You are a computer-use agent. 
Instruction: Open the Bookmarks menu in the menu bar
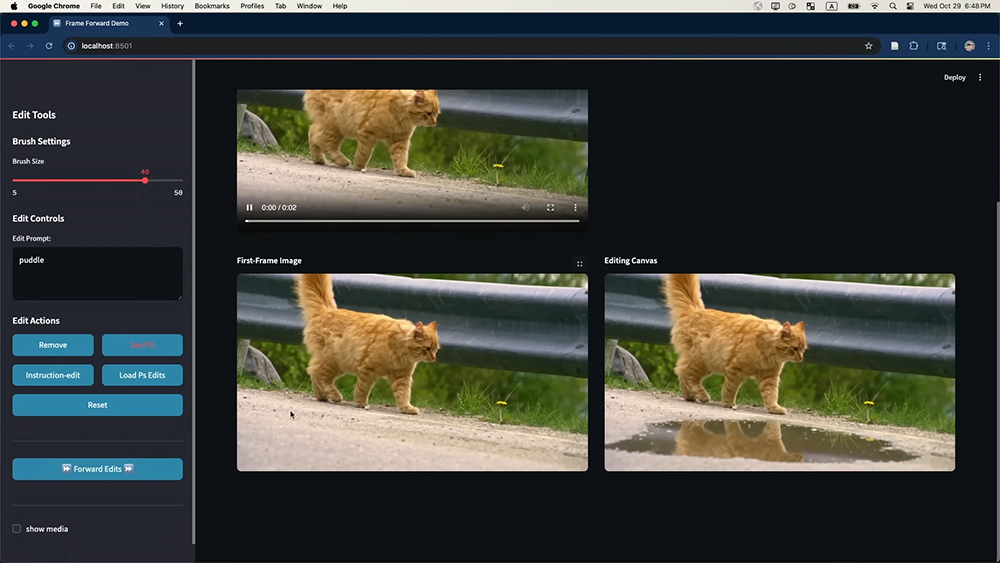pos(212,6)
